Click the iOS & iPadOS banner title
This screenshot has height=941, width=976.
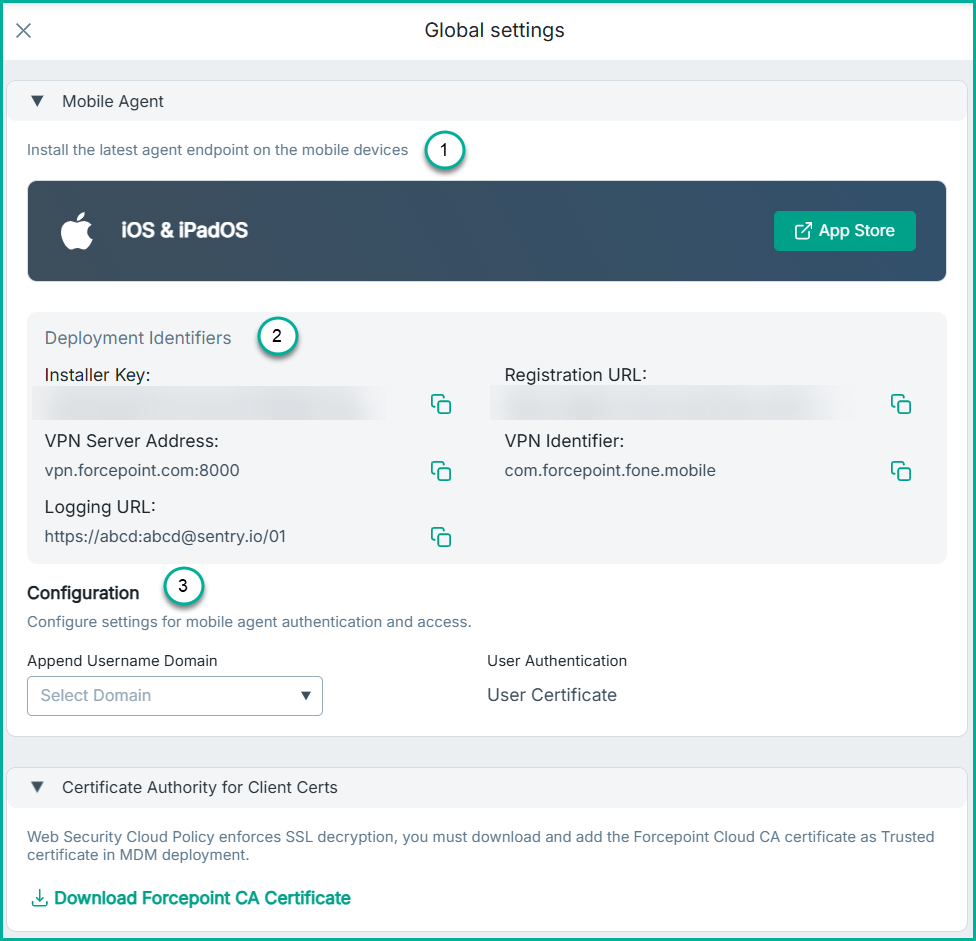point(185,231)
